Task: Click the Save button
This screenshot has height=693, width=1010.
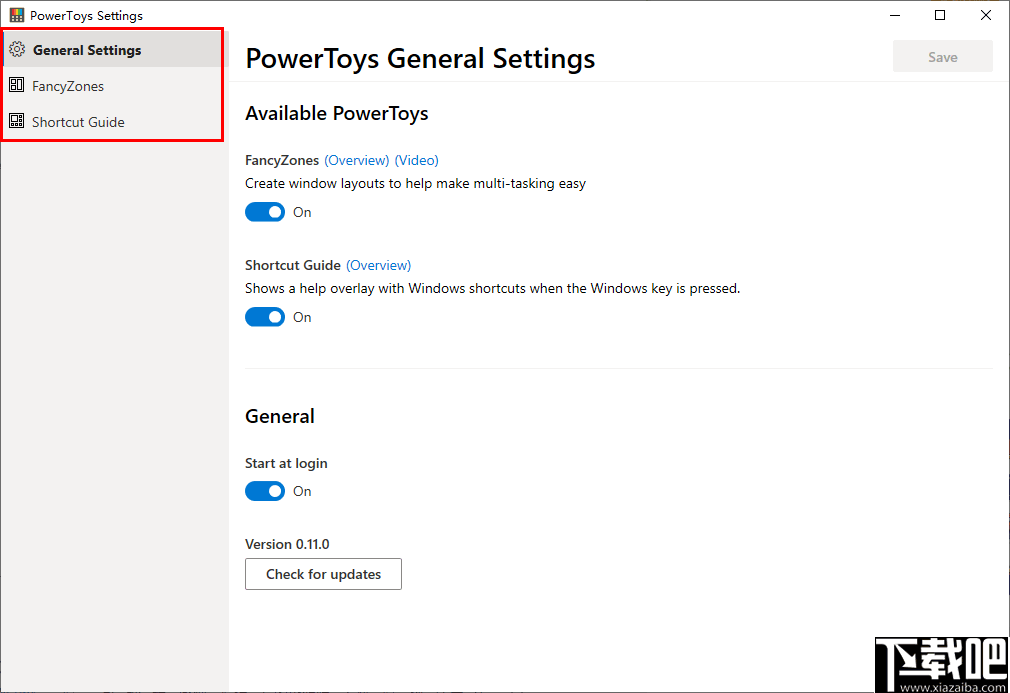Action: (x=941, y=56)
